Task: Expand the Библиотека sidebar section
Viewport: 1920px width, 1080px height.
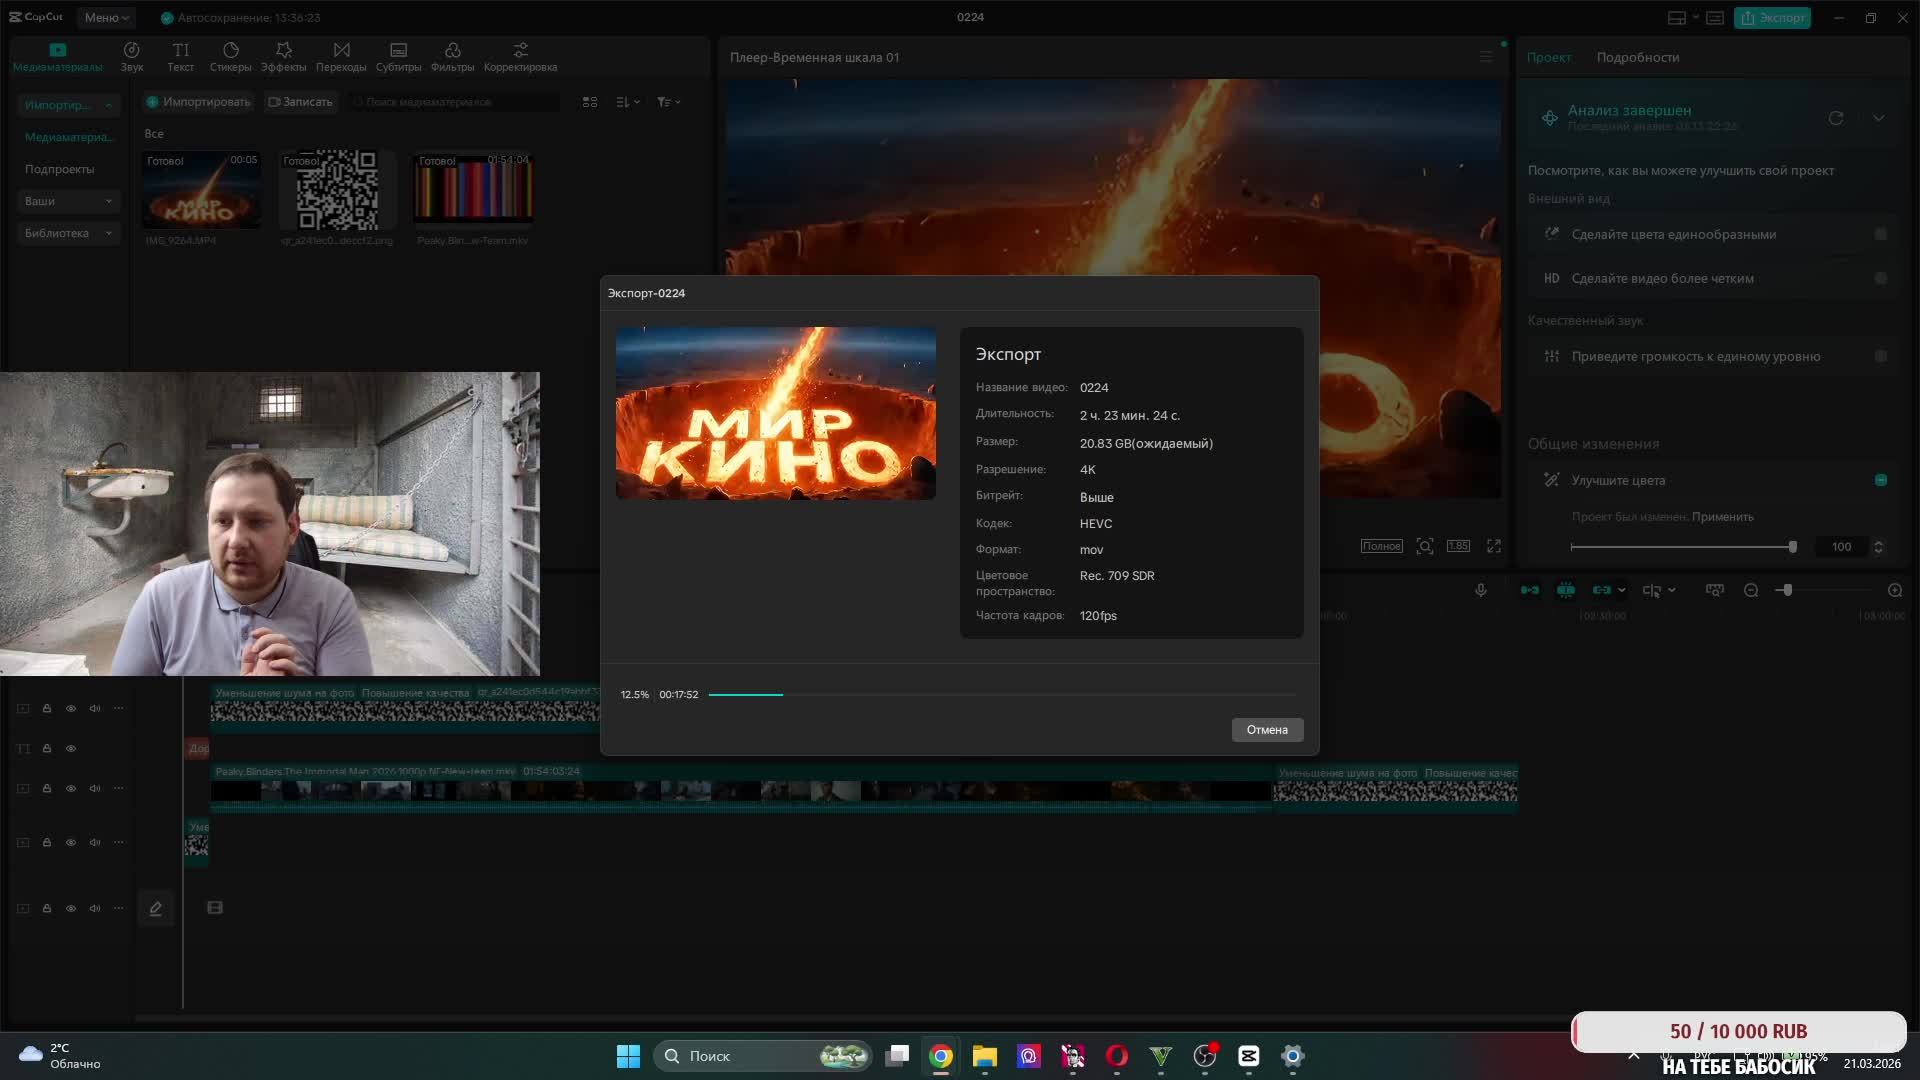Action: [x=68, y=233]
